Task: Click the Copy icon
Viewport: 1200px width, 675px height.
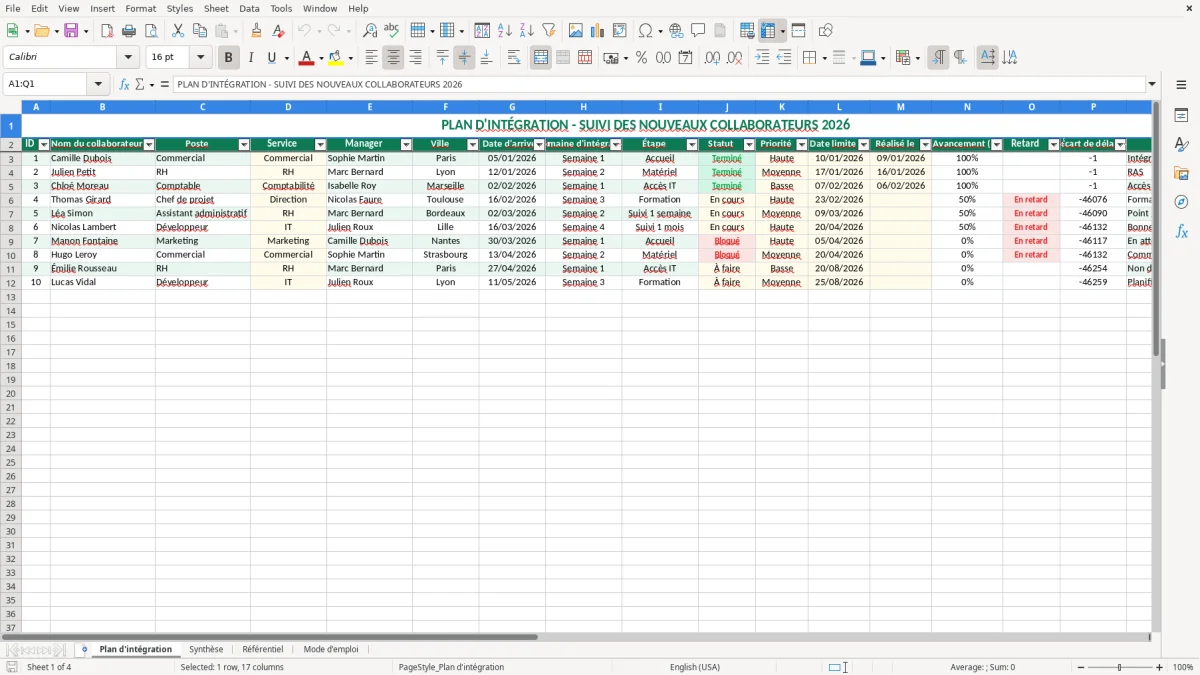Action: 200,31
